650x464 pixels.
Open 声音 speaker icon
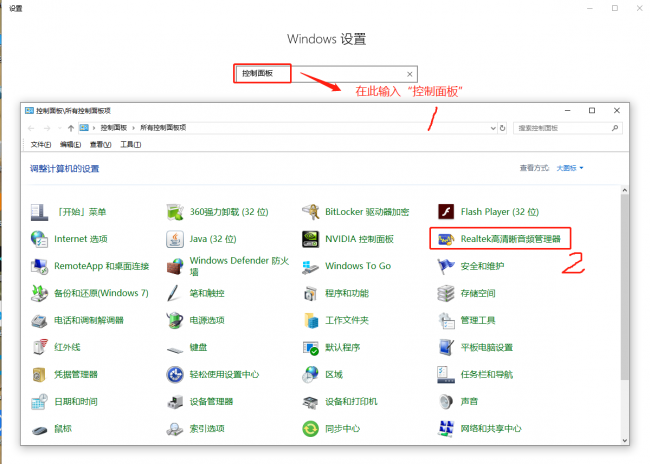446,402
